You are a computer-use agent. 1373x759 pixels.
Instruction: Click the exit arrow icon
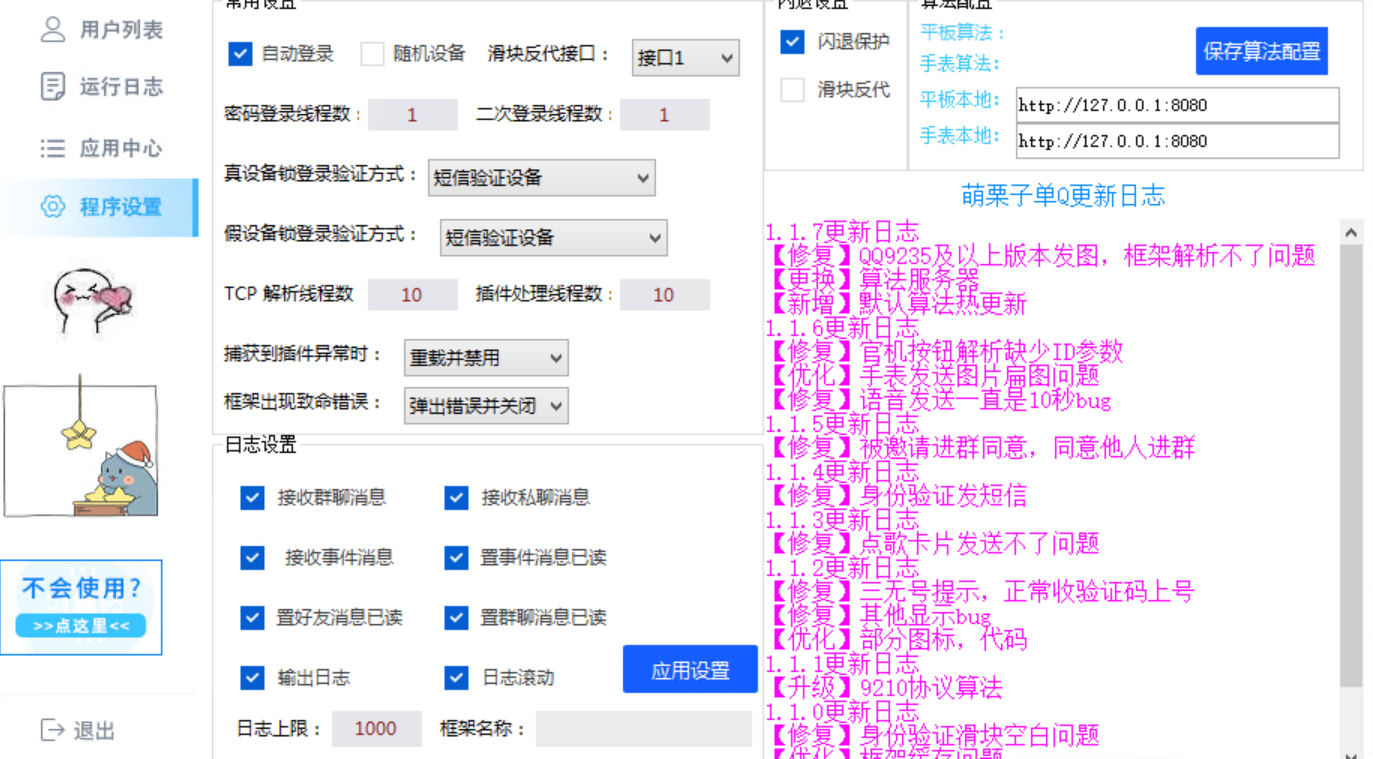[53, 731]
